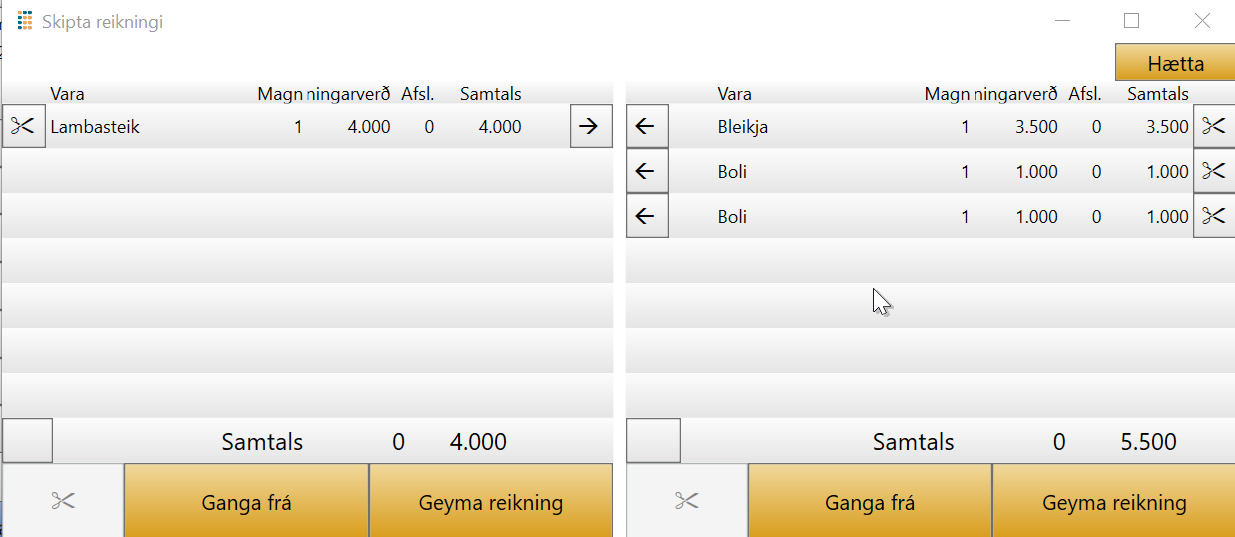Click bottom scissors button of right bill
Viewport: 1235px width, 537px height.
pyautogui.click(x=686, y=501)
